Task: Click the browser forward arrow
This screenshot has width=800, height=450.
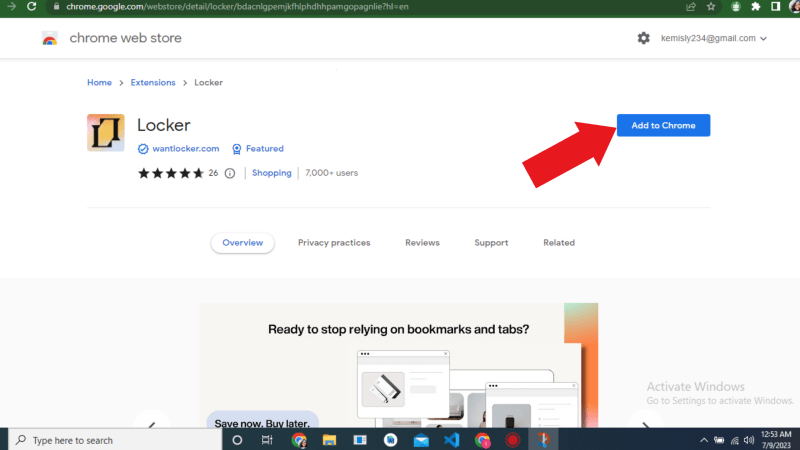Action: click(11, 7)
